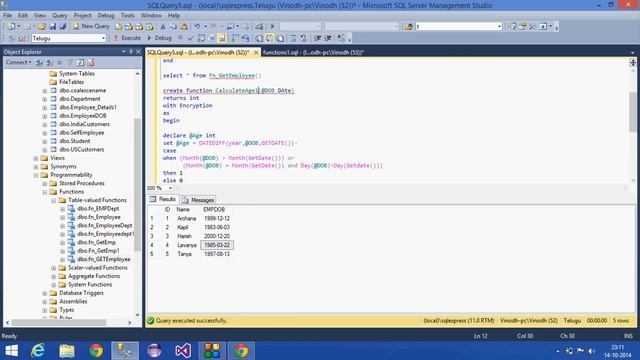Click the Parse checkmark icon
Screen dimensions: 640x360
pyautogui.click(x=190, y=38)
